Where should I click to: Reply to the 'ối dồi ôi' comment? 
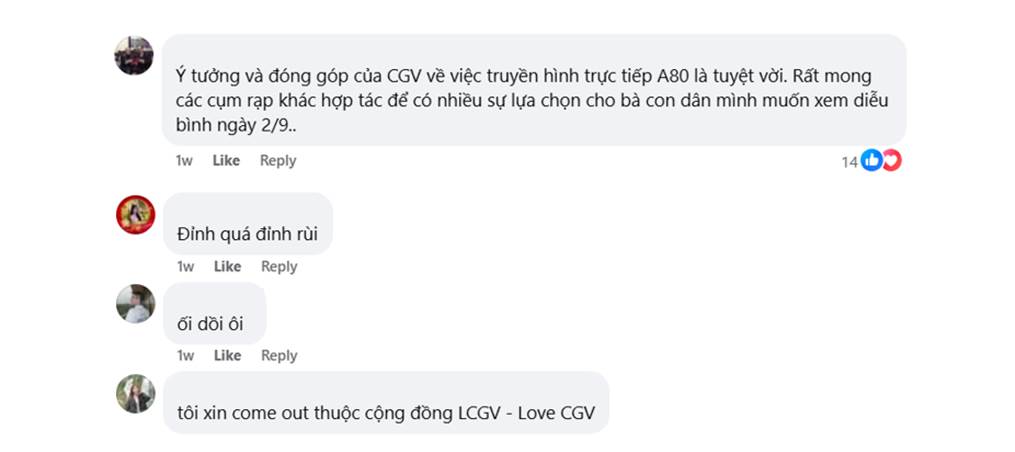coord(279,356)
